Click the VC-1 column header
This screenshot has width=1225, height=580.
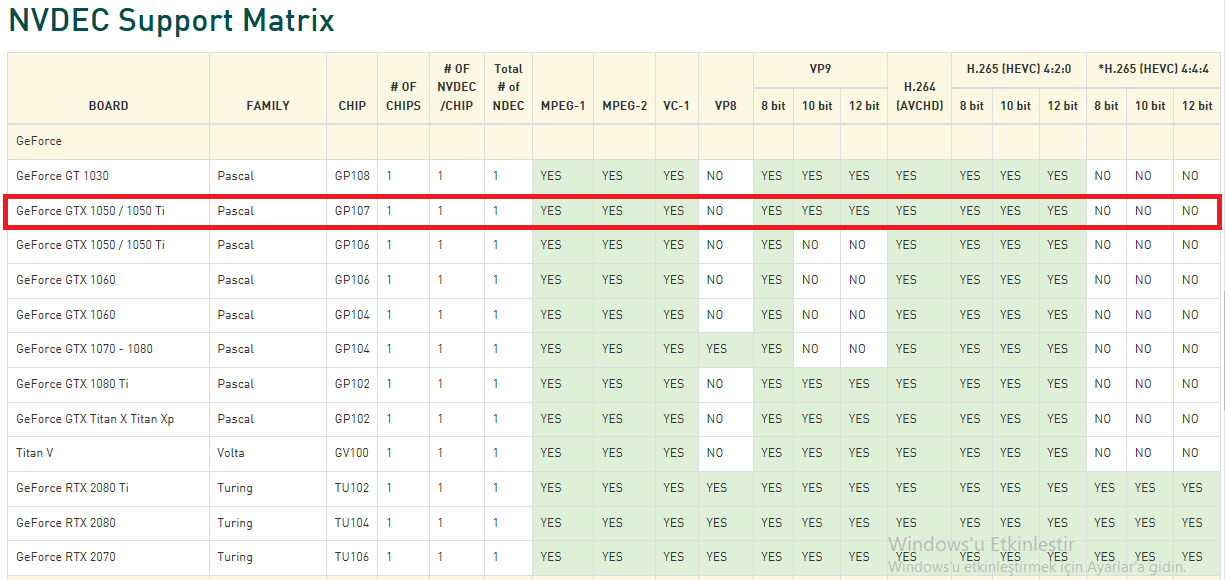[x=677, y=105]
